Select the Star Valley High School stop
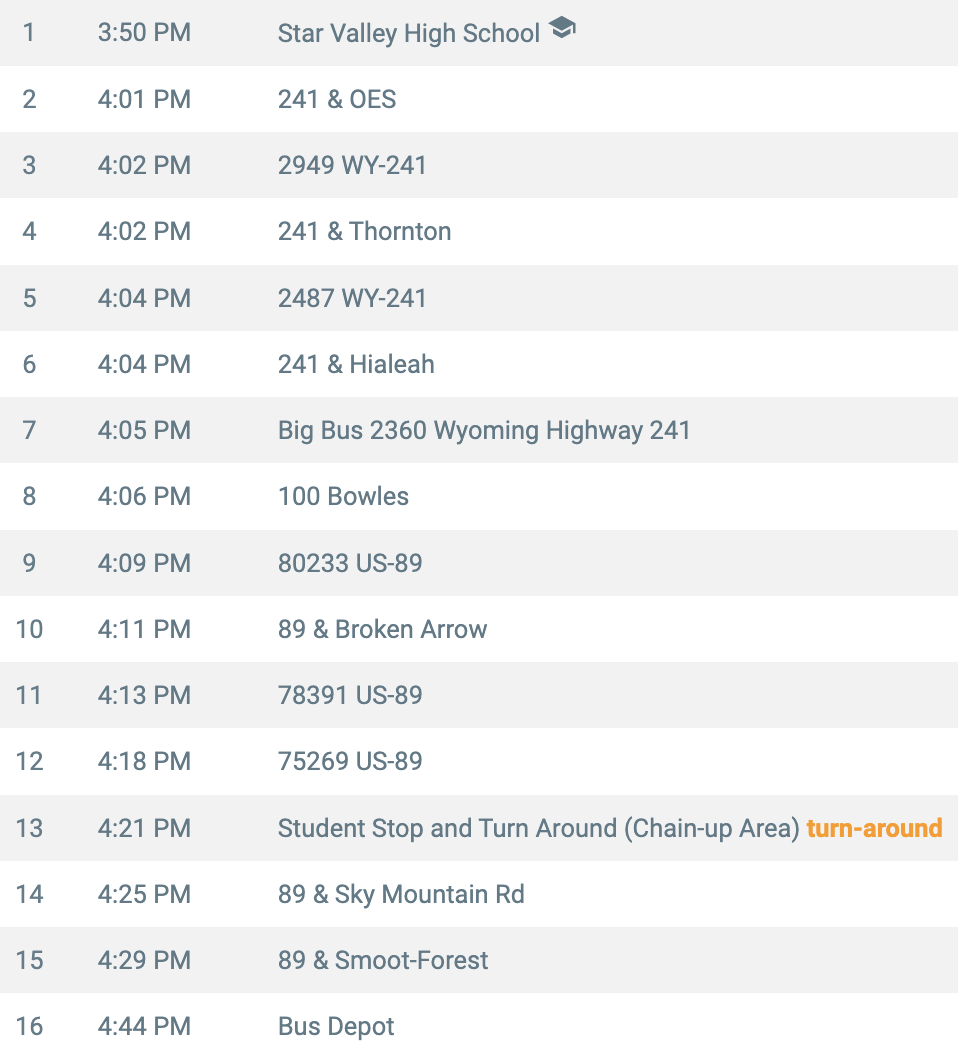The height and width of the screenshot is (1062, 958). pyautogui.click(x=409, y=33)
